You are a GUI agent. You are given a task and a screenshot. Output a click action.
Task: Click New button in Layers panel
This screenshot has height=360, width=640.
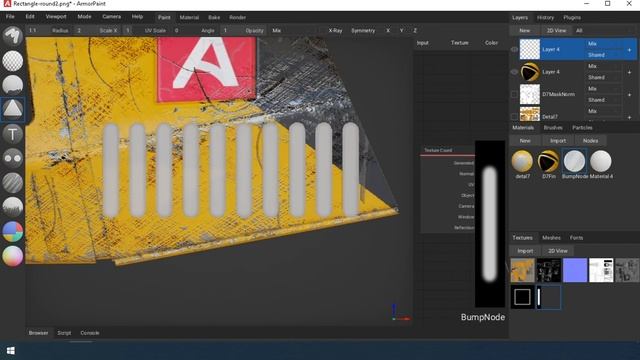[x=524, y=31]
